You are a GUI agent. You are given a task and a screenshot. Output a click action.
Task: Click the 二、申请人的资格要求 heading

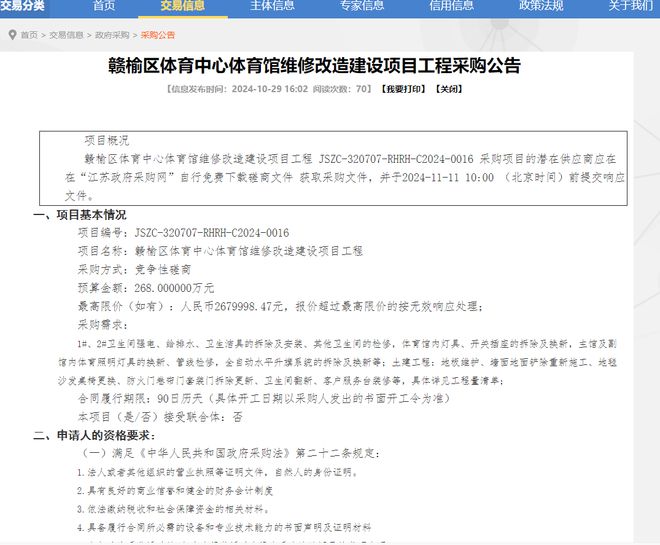95,436
